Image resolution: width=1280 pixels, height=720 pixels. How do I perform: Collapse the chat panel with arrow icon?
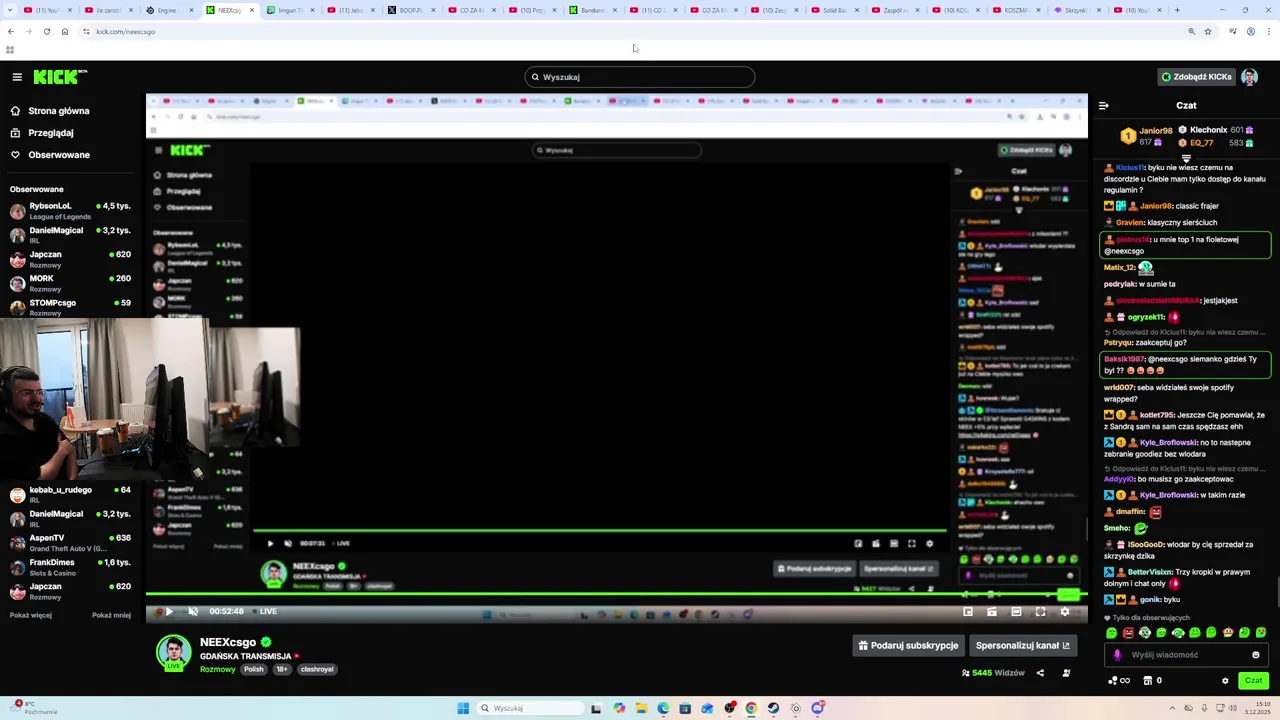tap(1104, 105)
